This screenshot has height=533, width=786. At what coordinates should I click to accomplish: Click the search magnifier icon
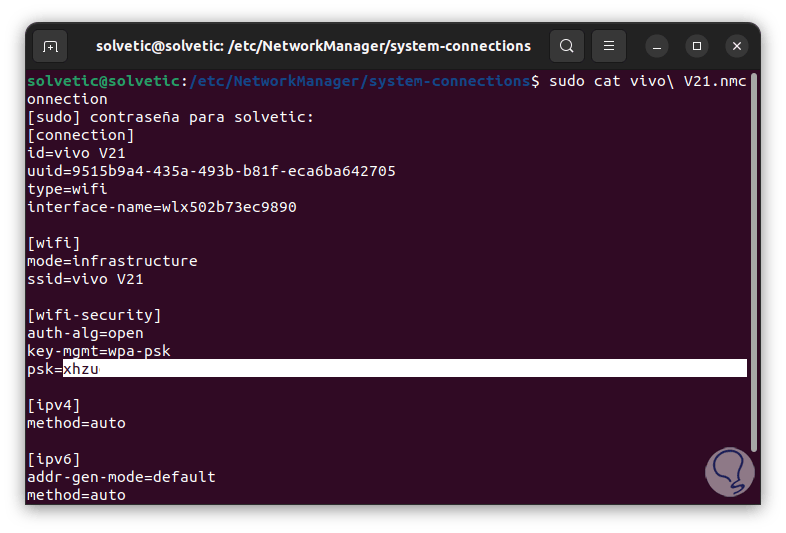pos(567,46)
